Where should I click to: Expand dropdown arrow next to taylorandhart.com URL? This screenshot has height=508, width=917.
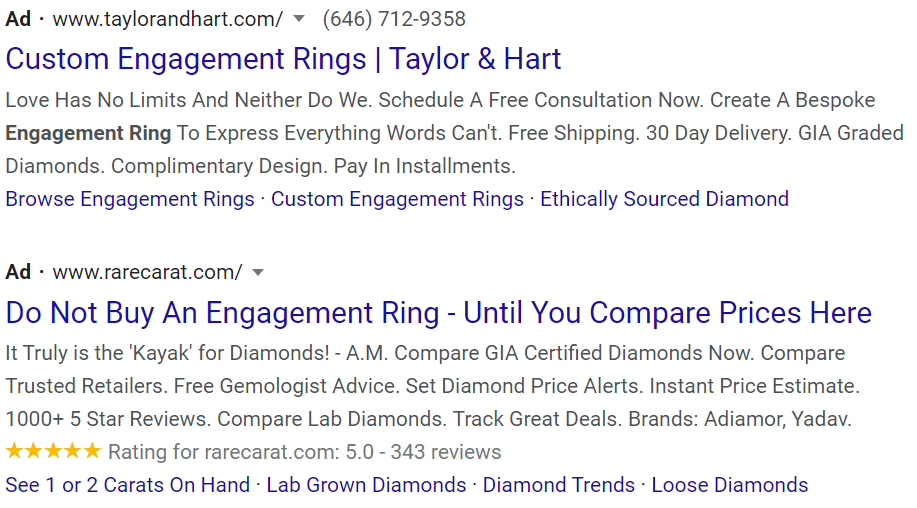298,19
